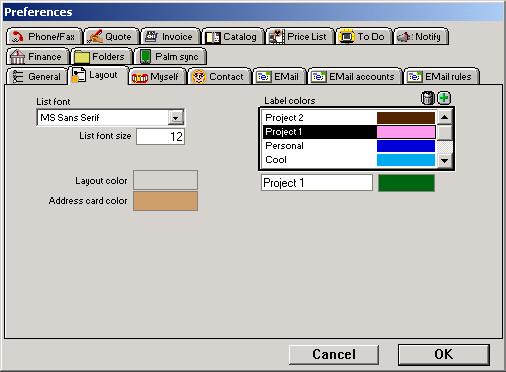Click the Layout tab page icon
506x372 pixels.
pos(79,75)
